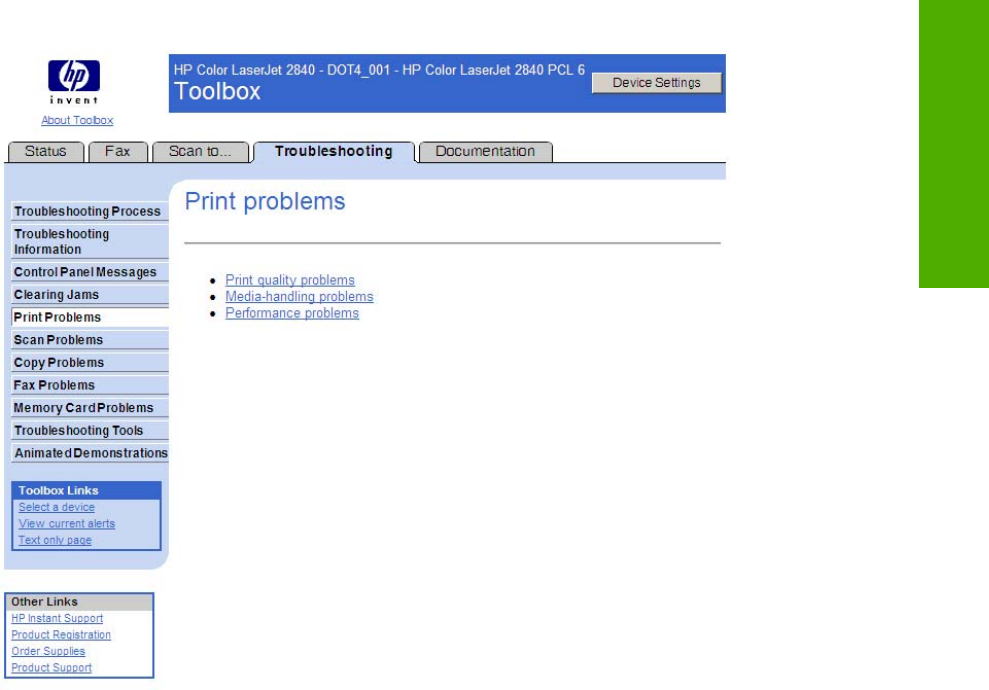
Task: Open the About Toolbox link
Action: (x=77, y=120)
